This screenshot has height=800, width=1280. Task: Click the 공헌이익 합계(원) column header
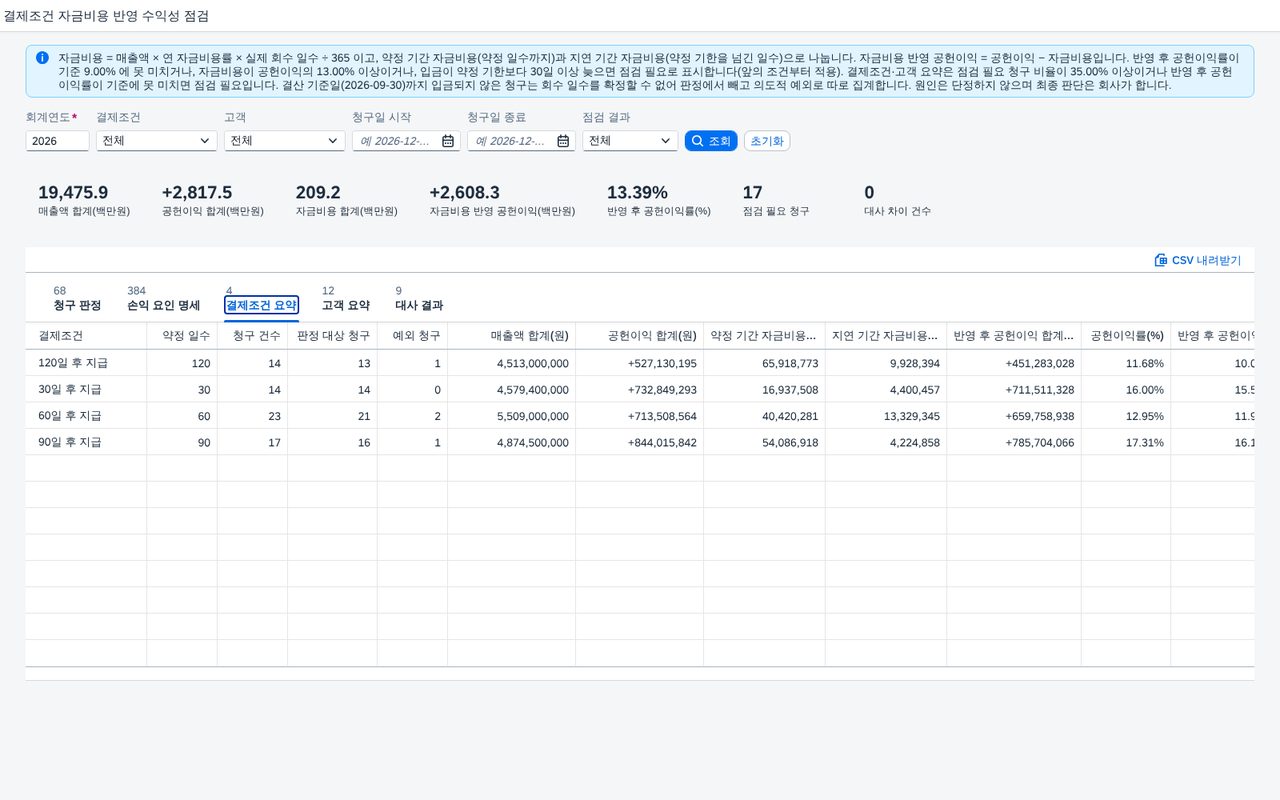tap(639, 336)
